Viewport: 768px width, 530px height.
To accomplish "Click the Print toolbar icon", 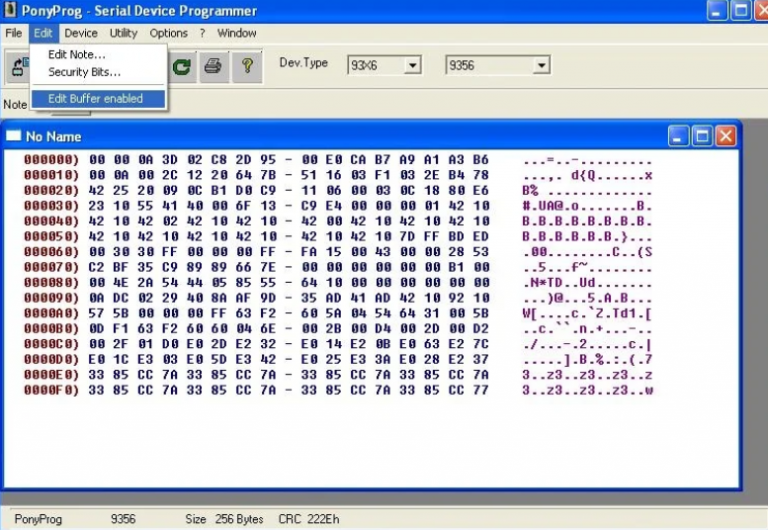I will pyautogui.click(x=213, y=66).
